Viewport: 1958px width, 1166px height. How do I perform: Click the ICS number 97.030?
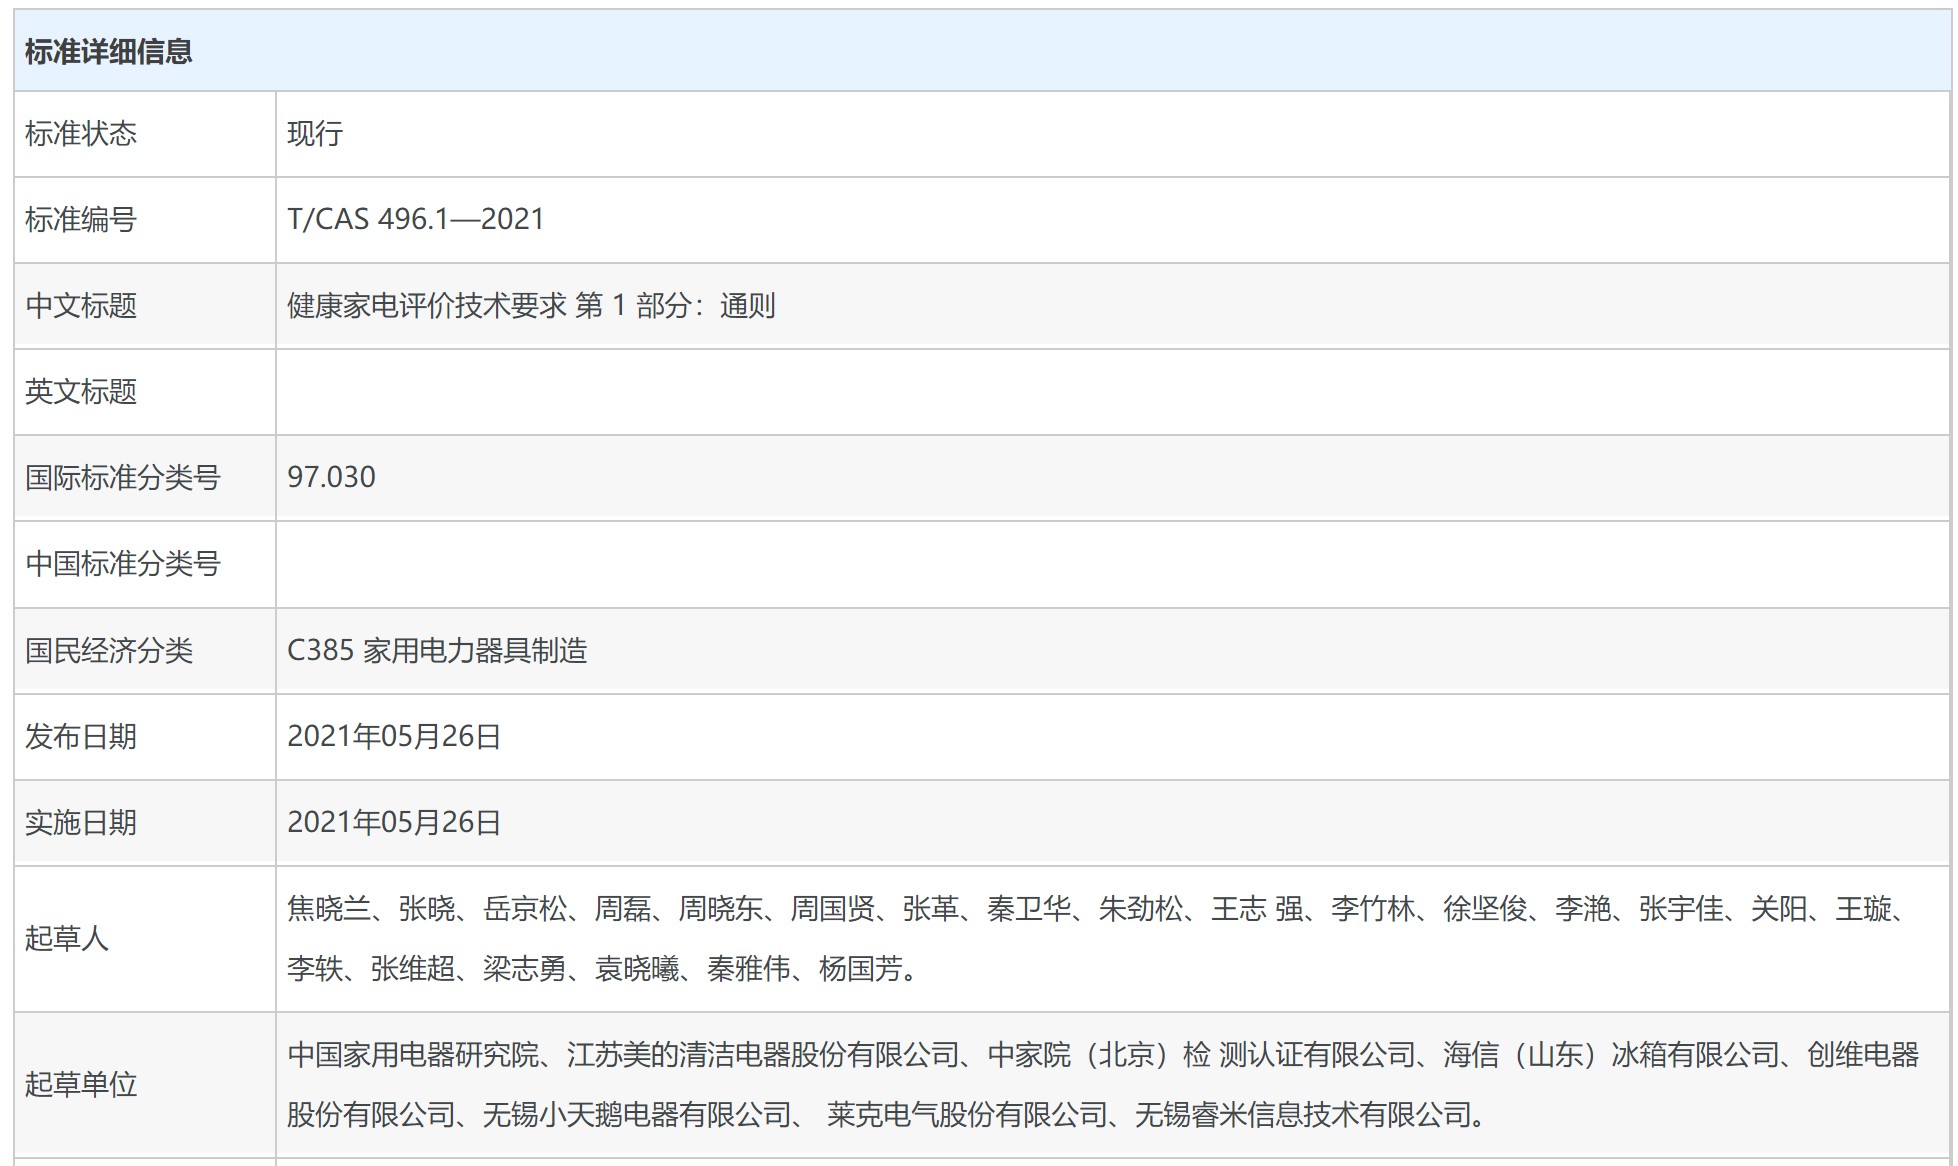tap(331, 477)
